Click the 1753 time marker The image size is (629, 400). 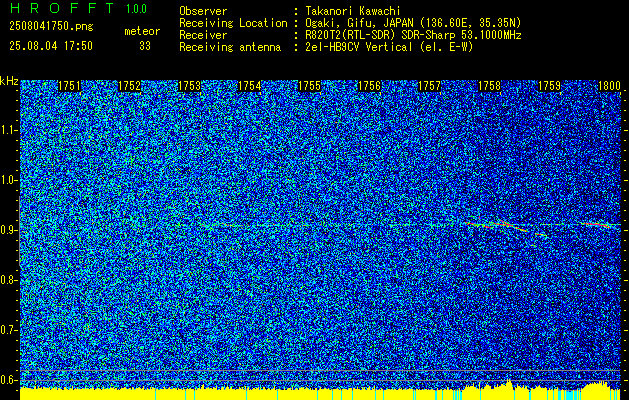tap(189, 86)
